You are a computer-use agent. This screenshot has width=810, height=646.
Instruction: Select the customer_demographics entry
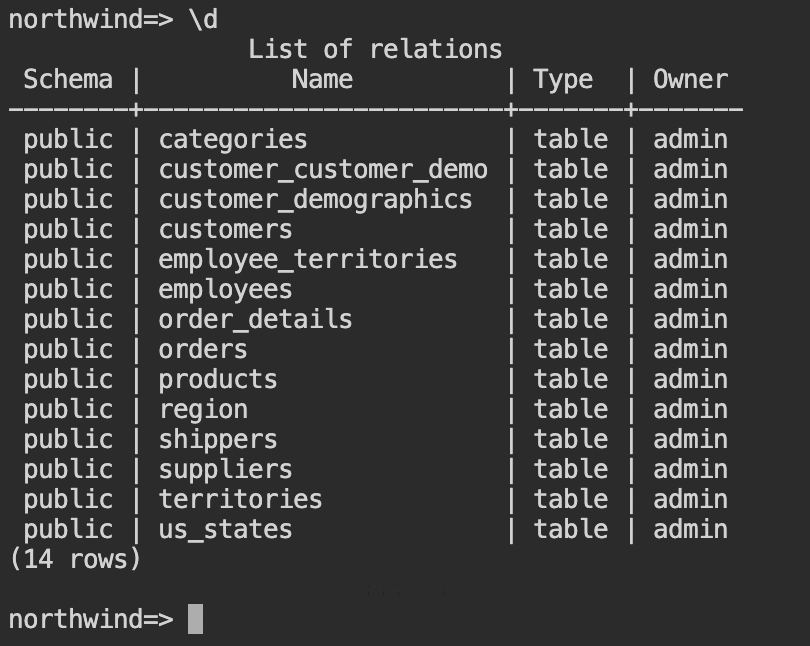click(315, 200)
